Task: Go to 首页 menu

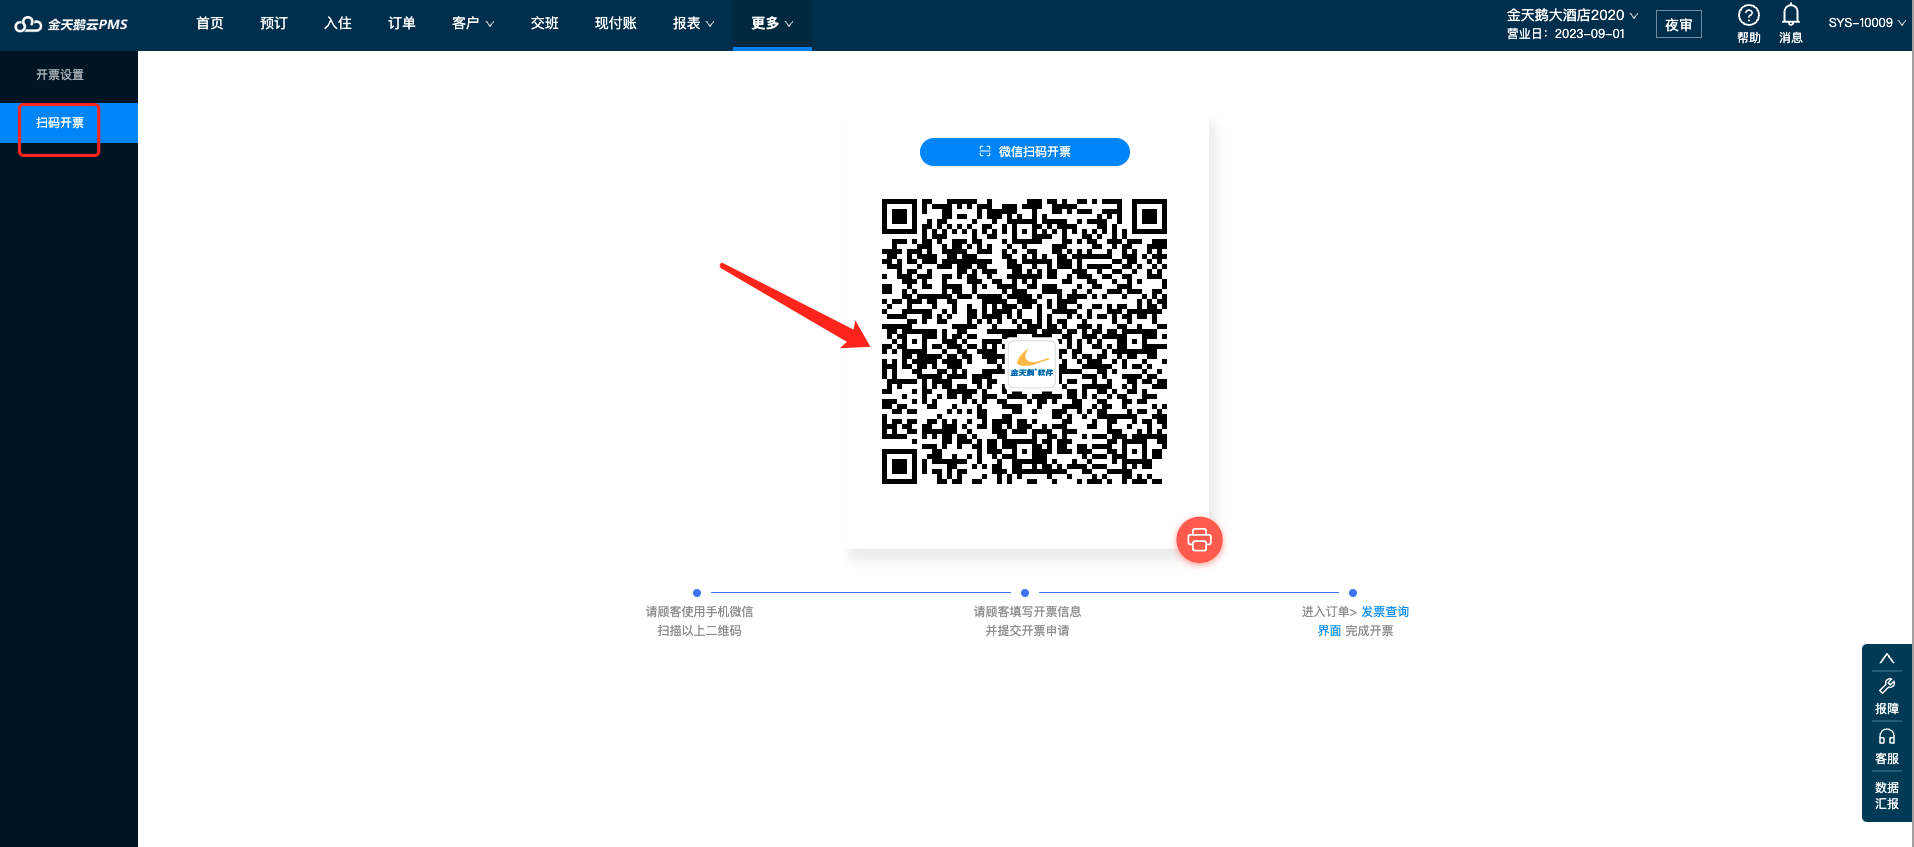Action: [210, 23]
